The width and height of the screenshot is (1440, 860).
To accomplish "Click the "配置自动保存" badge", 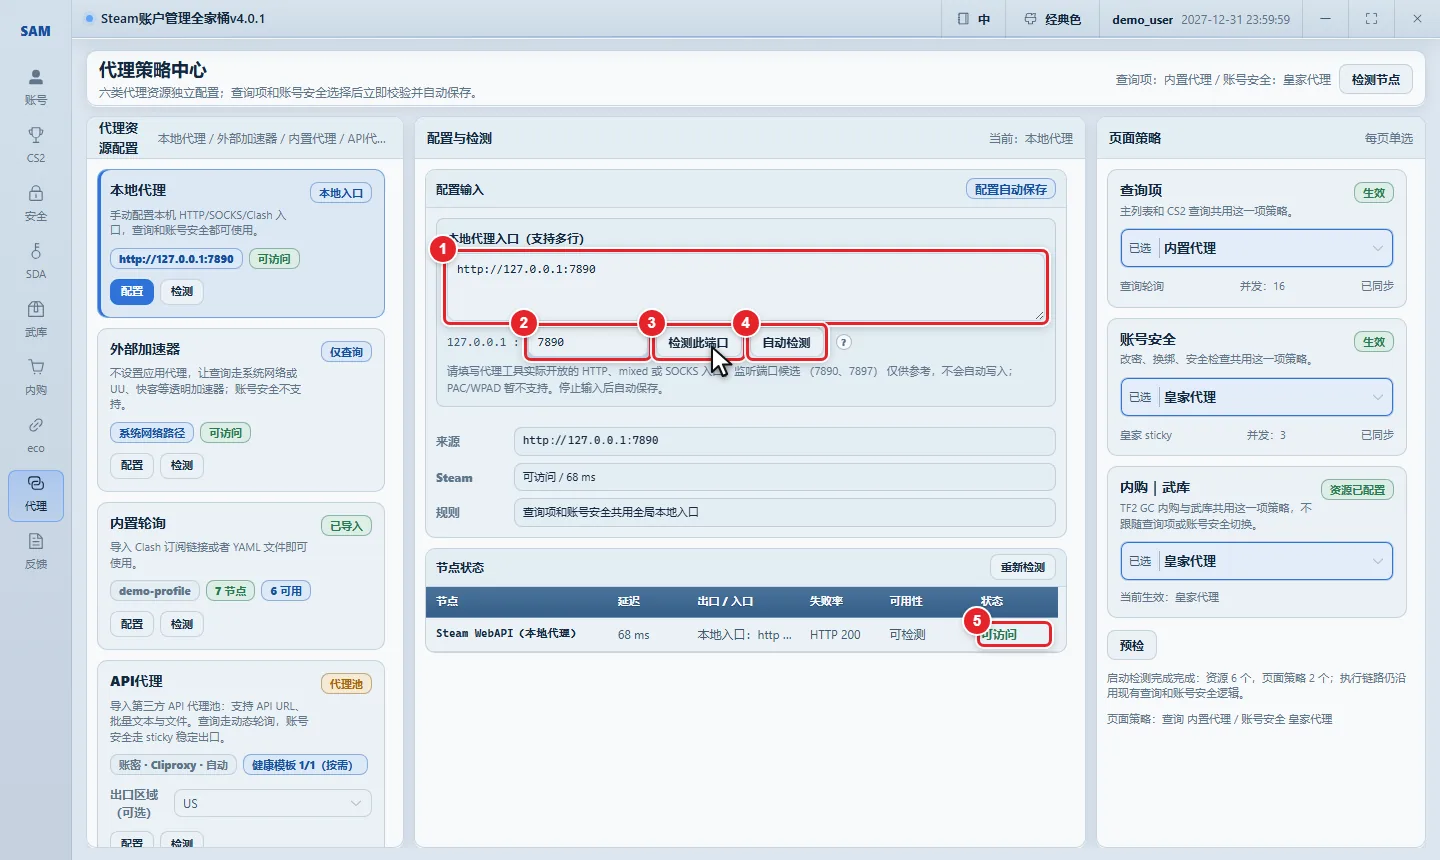I will click(x=1011, y=189).
